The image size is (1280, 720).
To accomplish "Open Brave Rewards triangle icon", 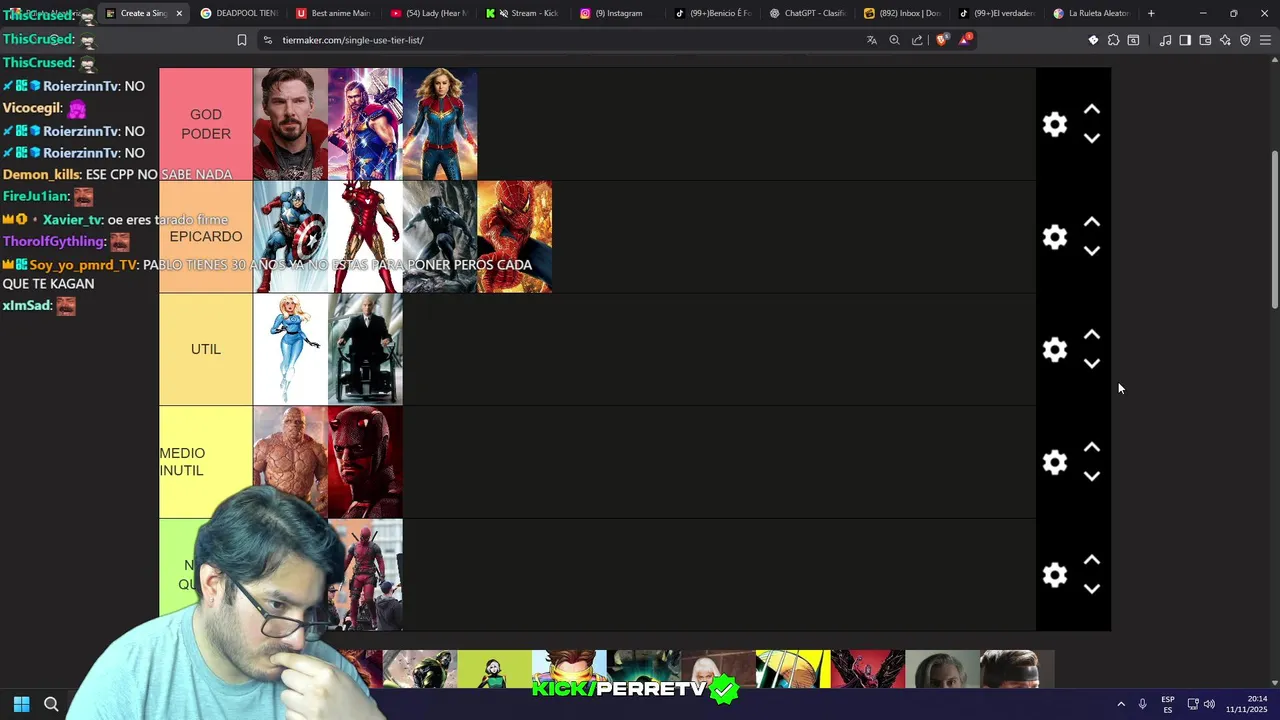I will point(965,40).
